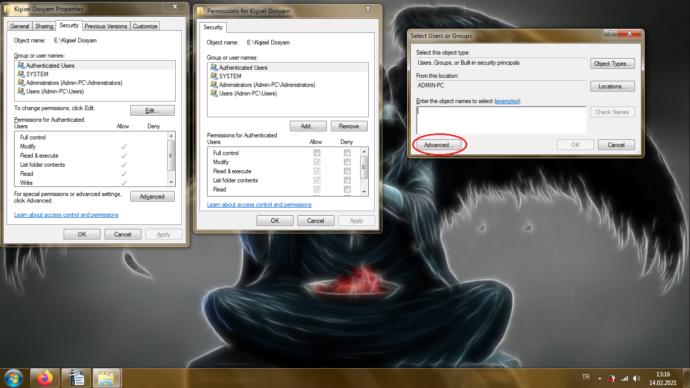Click the help question mark in Select Users dialog
Viewport: 690px width, 388px height.
click(x=609, y=33)
